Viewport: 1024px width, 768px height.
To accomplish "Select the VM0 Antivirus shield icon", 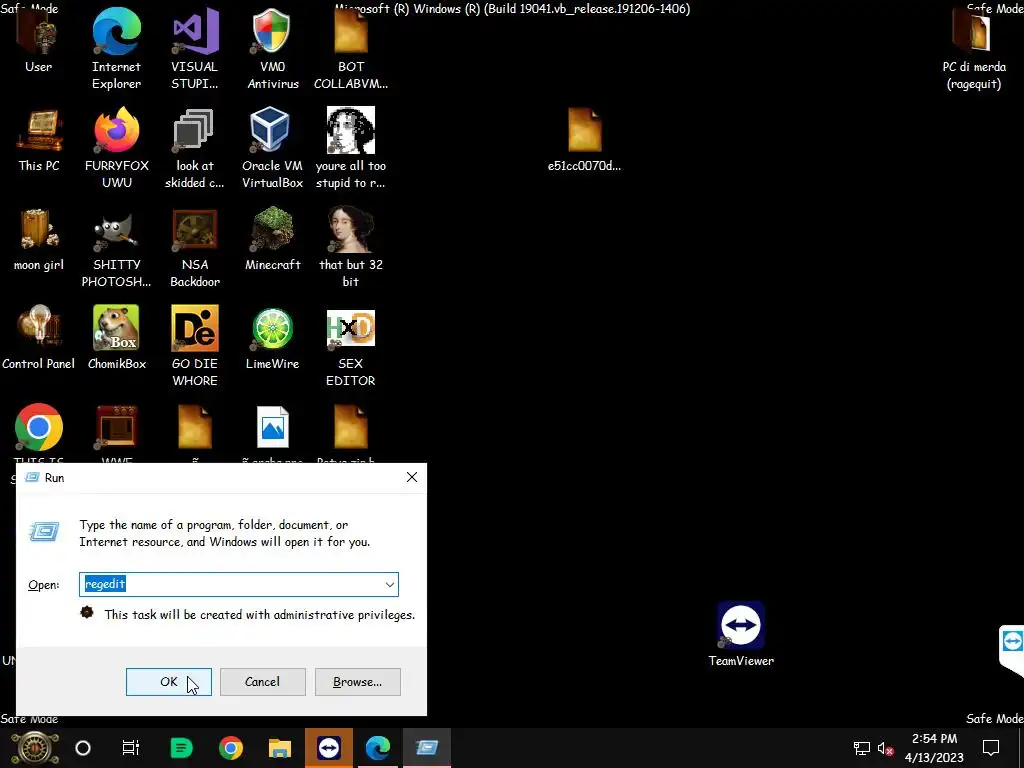I will (272, 33).
